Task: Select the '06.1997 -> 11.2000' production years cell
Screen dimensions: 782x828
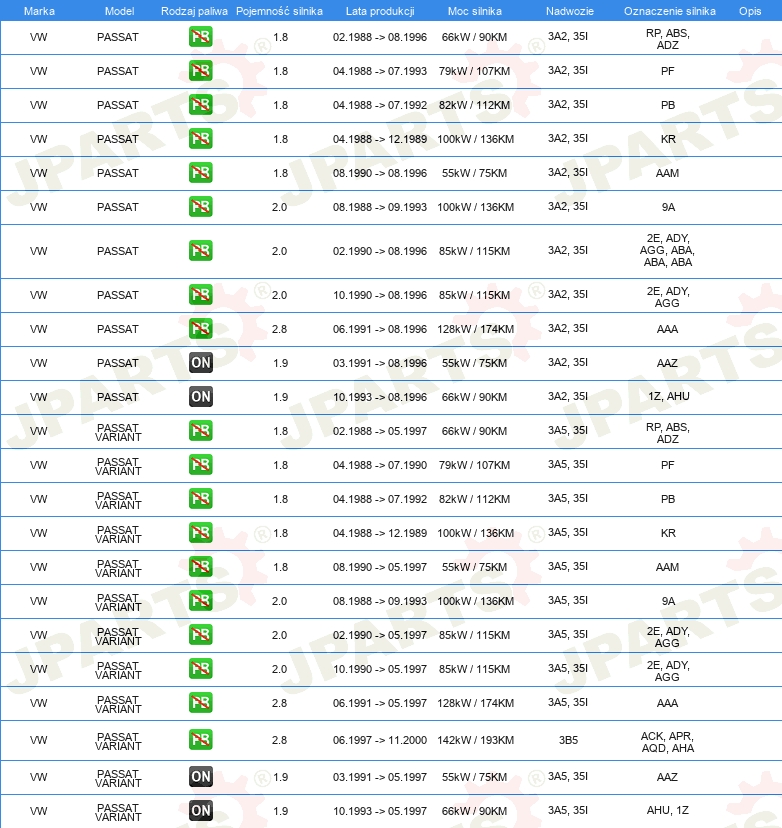Action: 380,740
